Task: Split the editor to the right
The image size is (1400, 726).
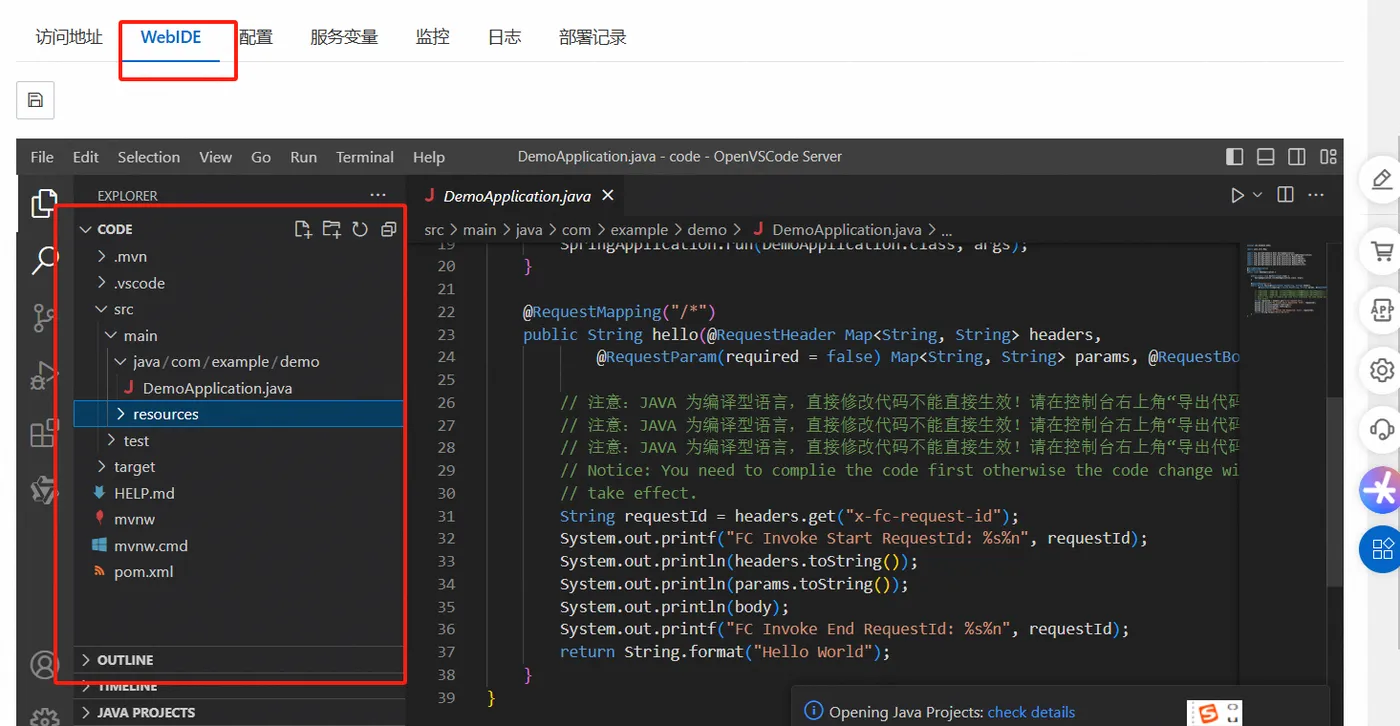Action: (x=1286, y=195)
